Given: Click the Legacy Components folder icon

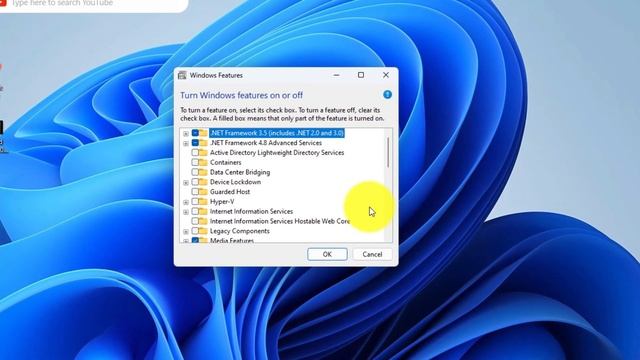Looking at the screenshot, I should point(203,231).
